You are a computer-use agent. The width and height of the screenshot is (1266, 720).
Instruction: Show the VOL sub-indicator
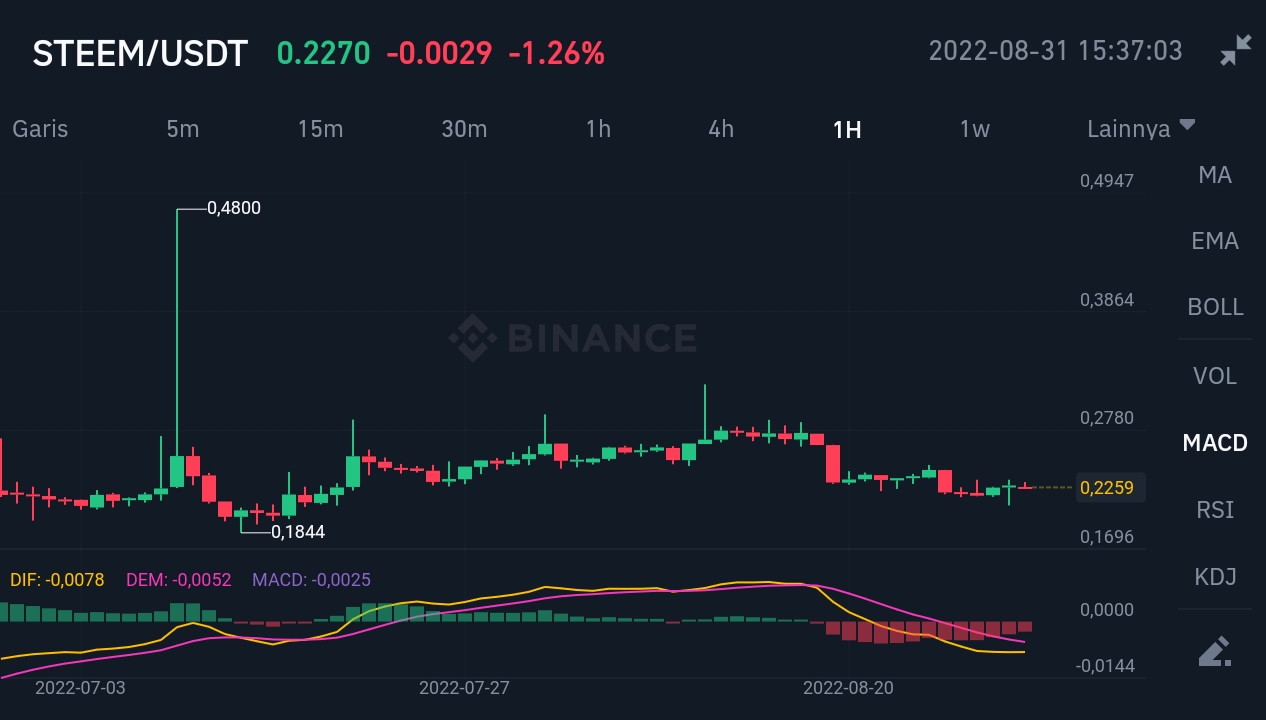(x=1215, y=376)
